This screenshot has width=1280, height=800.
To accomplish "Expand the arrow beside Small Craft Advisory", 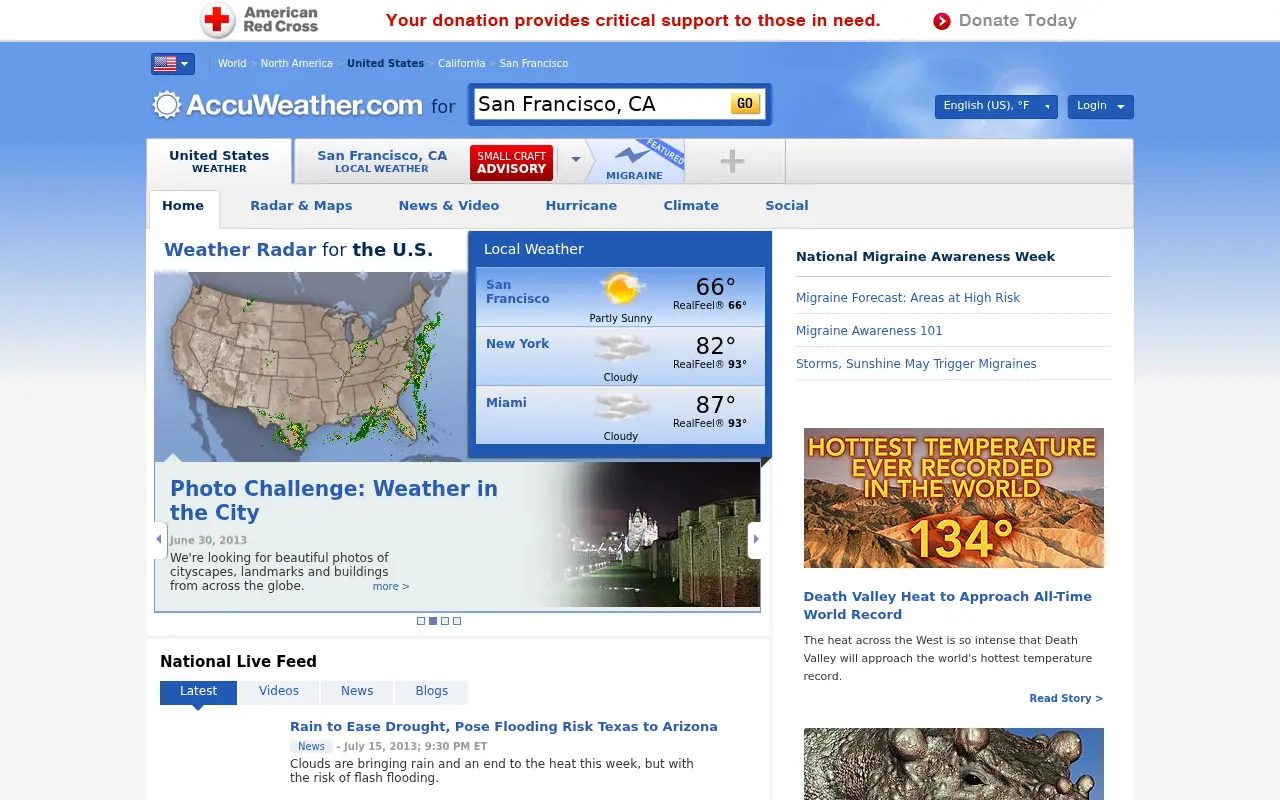I will click(575, 160).
